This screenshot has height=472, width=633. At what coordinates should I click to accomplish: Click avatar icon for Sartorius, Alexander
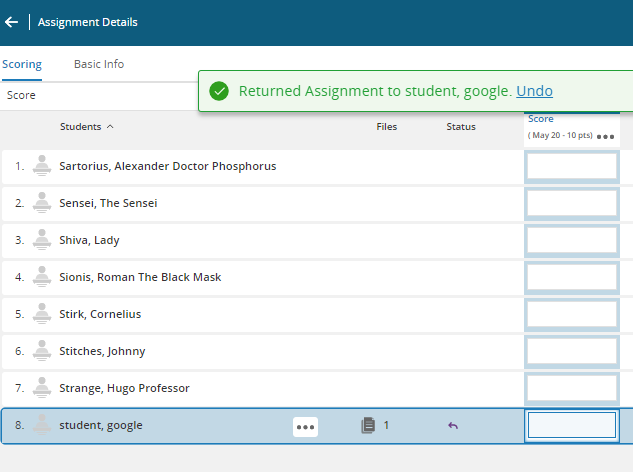click(x=42, y=166)
